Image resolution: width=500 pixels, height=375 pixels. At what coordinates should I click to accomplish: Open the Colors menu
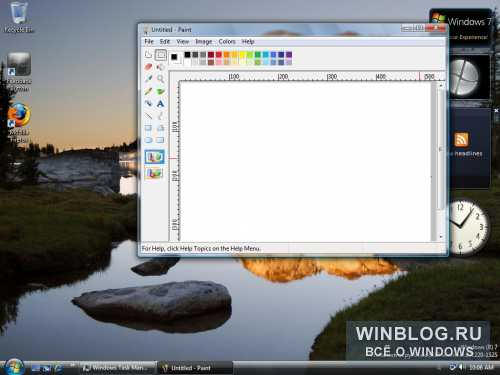click(x=227, y=41)
